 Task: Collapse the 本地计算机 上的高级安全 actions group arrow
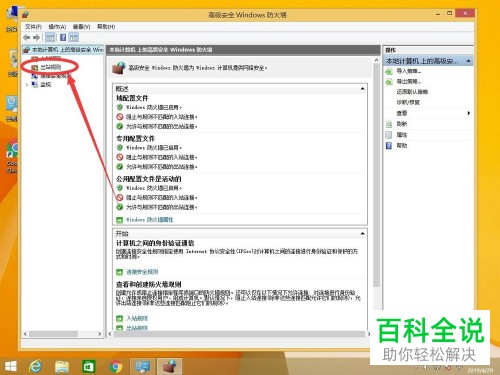pos(468,61)
